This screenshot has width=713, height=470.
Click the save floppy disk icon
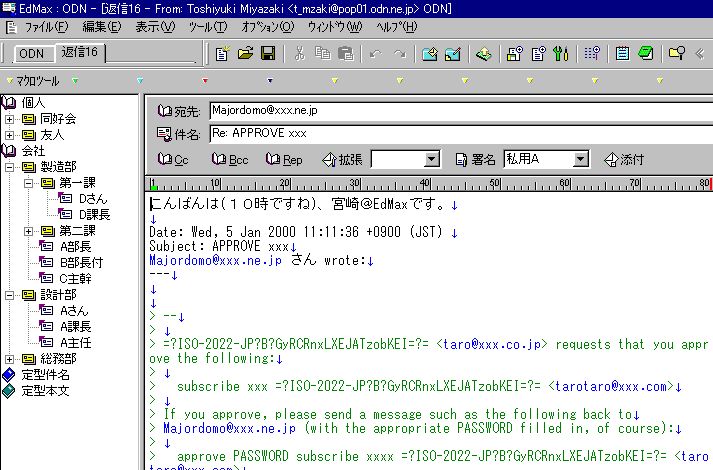(x=268, y=54)
